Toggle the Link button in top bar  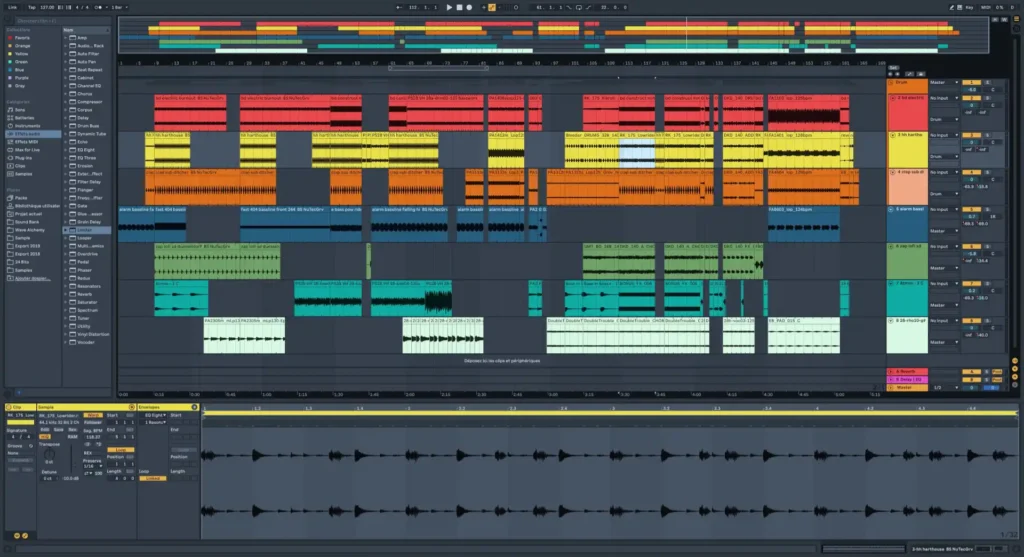coord(12,7)
